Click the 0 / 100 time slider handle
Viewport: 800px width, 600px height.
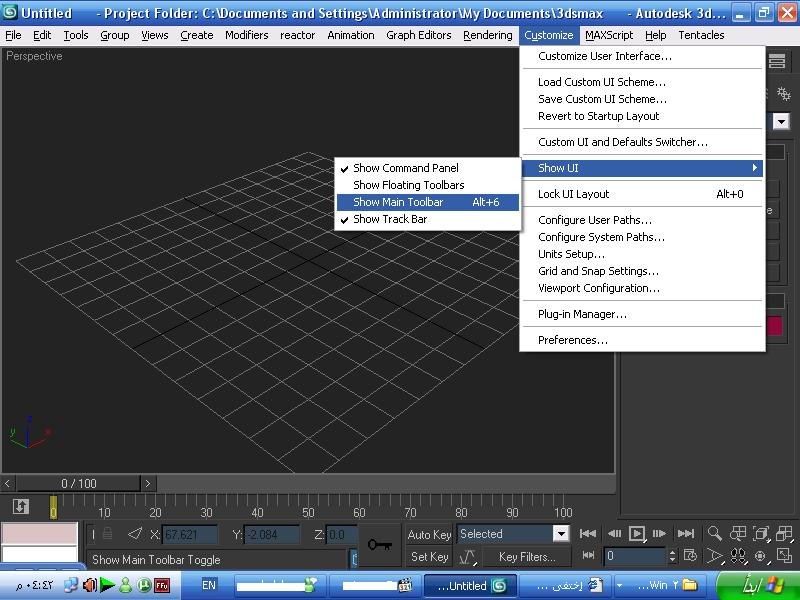coord(78,483)
